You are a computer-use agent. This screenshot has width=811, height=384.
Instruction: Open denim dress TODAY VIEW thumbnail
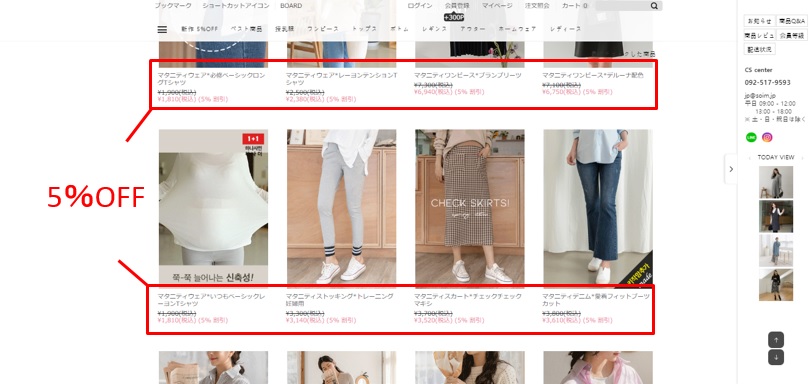coord(776,250)
